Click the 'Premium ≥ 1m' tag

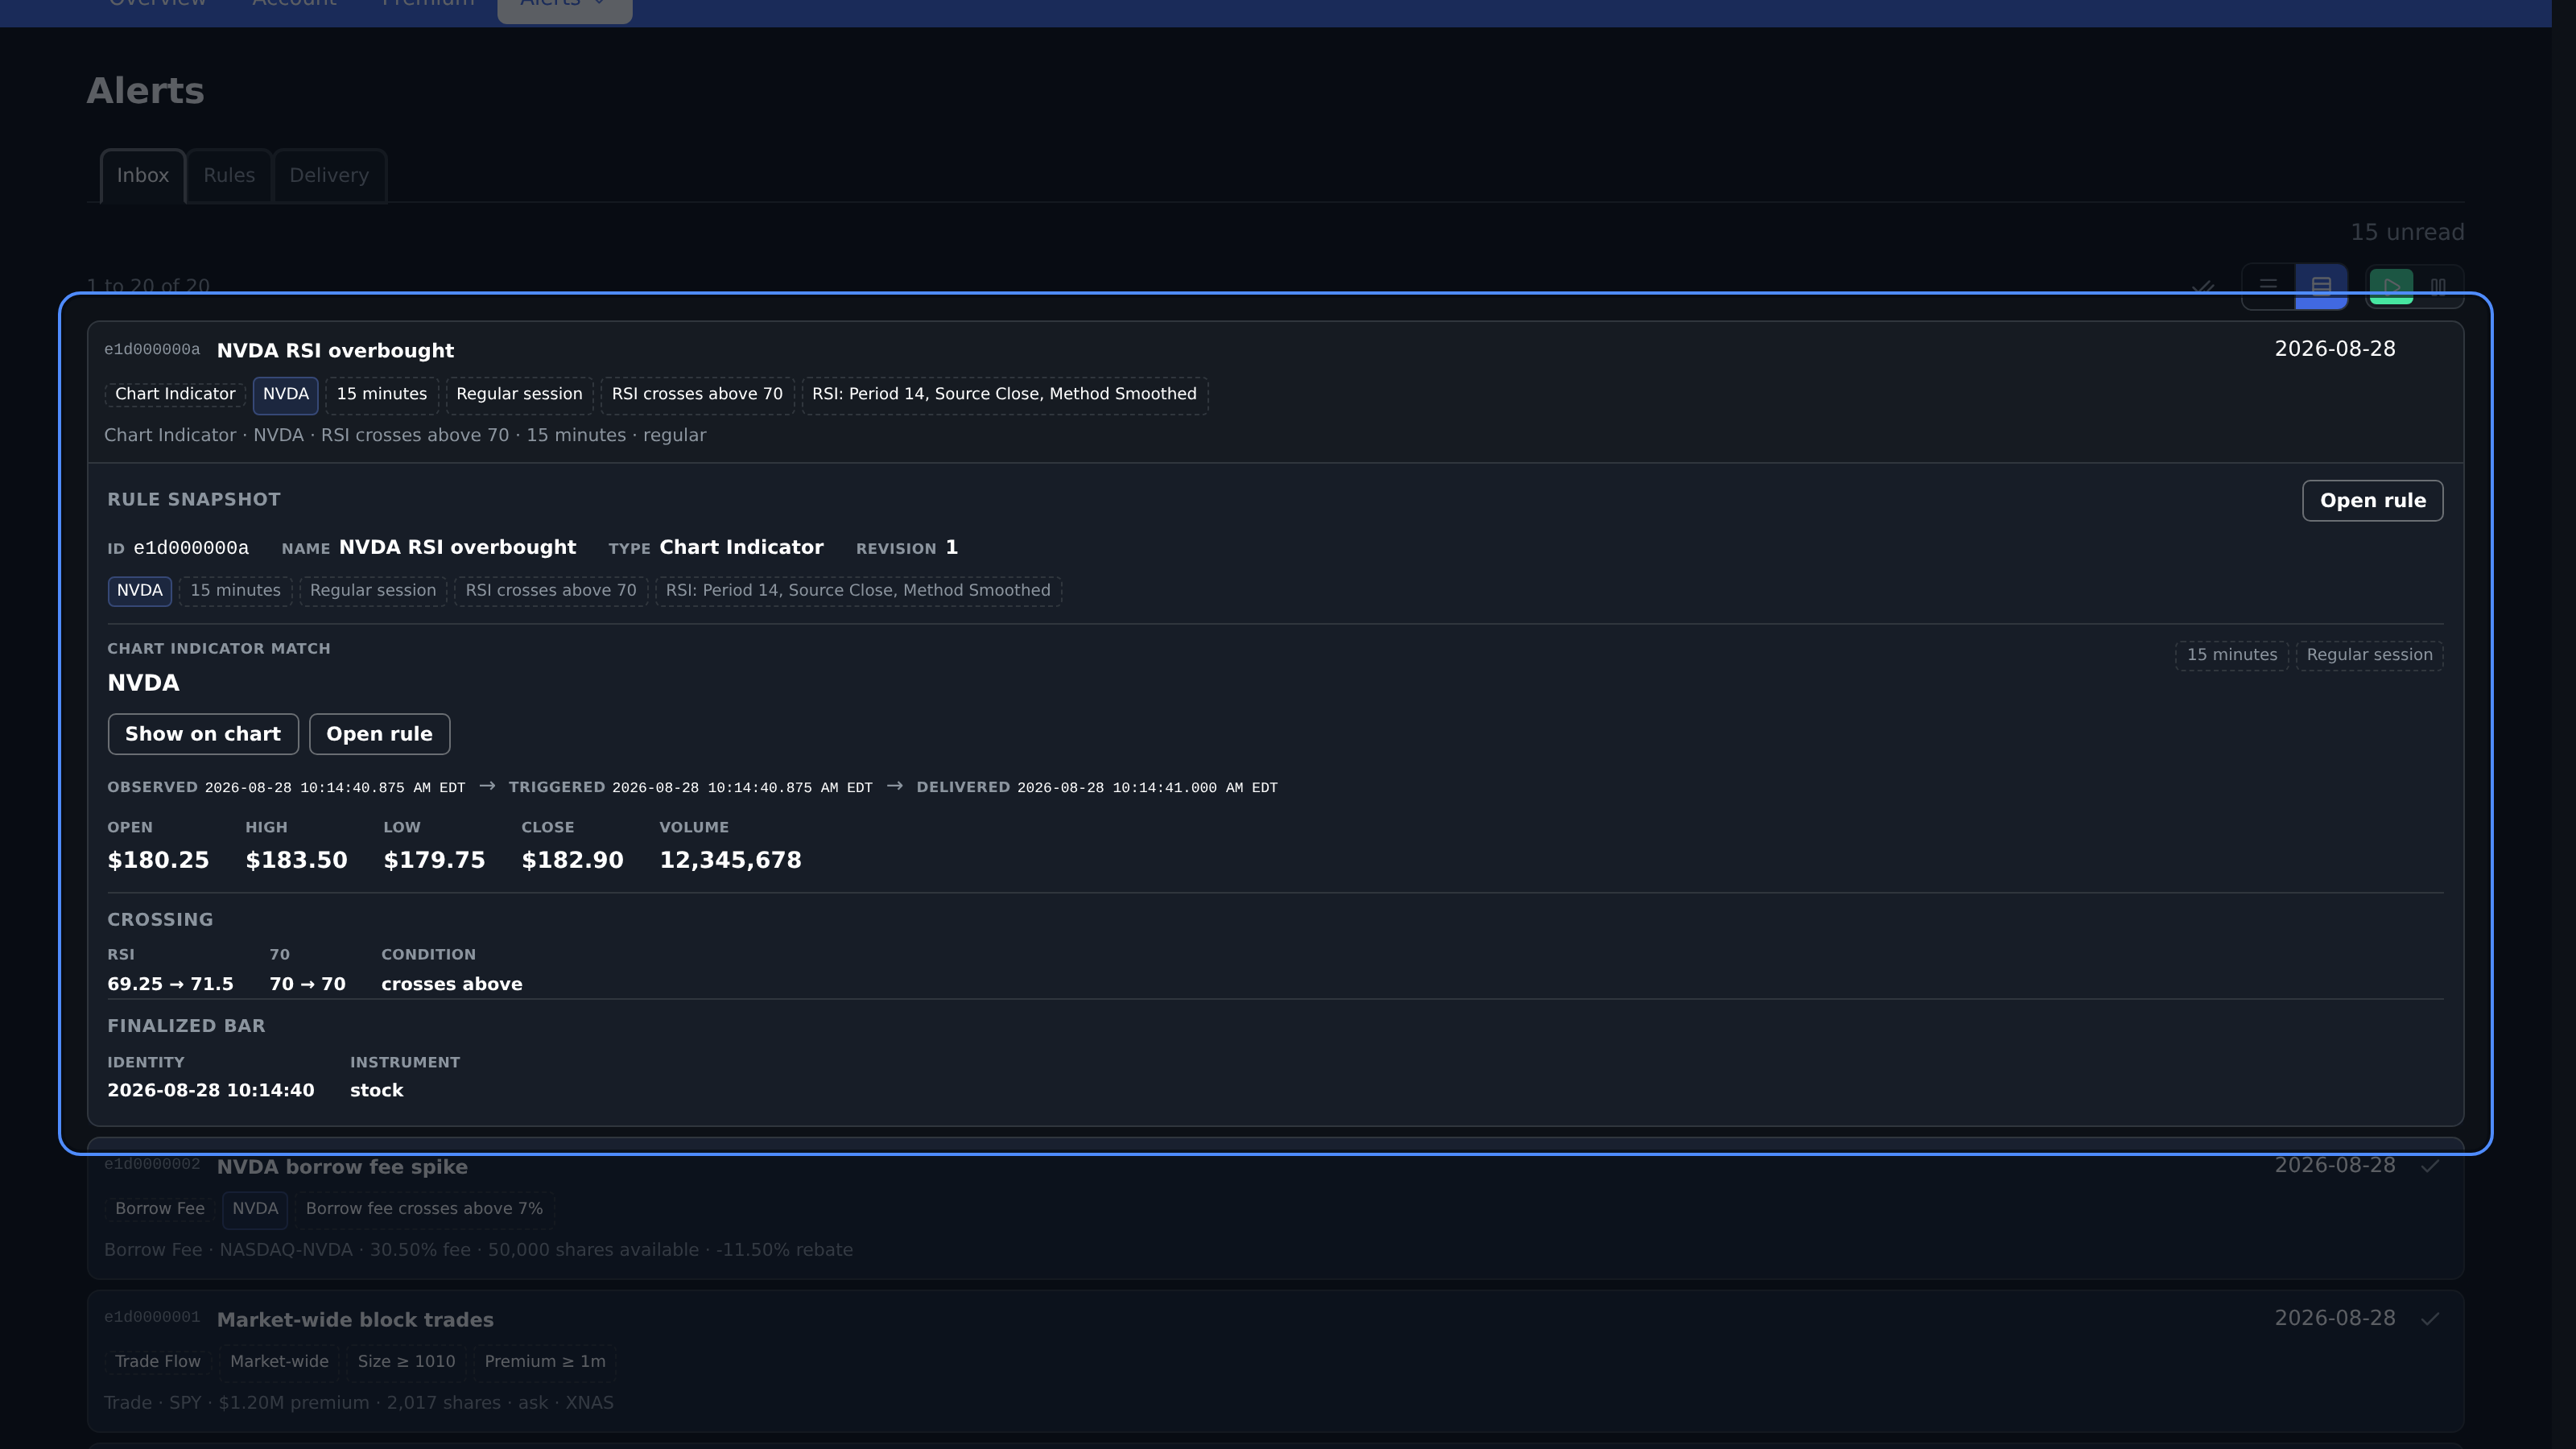[545, 1362]
